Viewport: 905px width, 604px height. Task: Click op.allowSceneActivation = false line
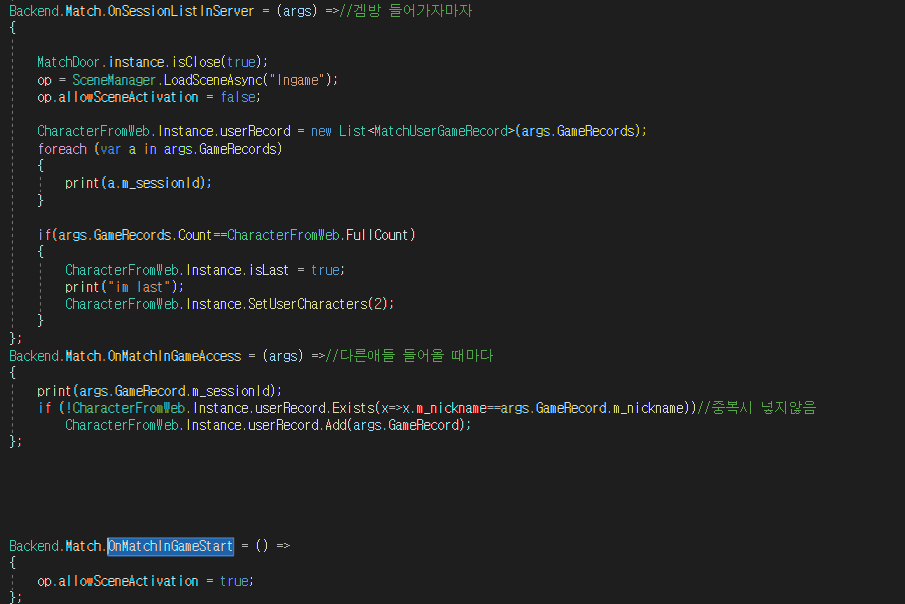click(x=149, y=97)
